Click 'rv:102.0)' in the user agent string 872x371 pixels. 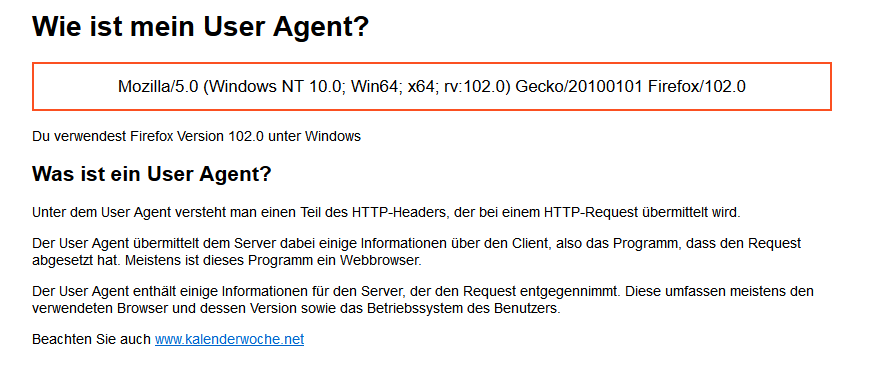[x=478, y=87]
